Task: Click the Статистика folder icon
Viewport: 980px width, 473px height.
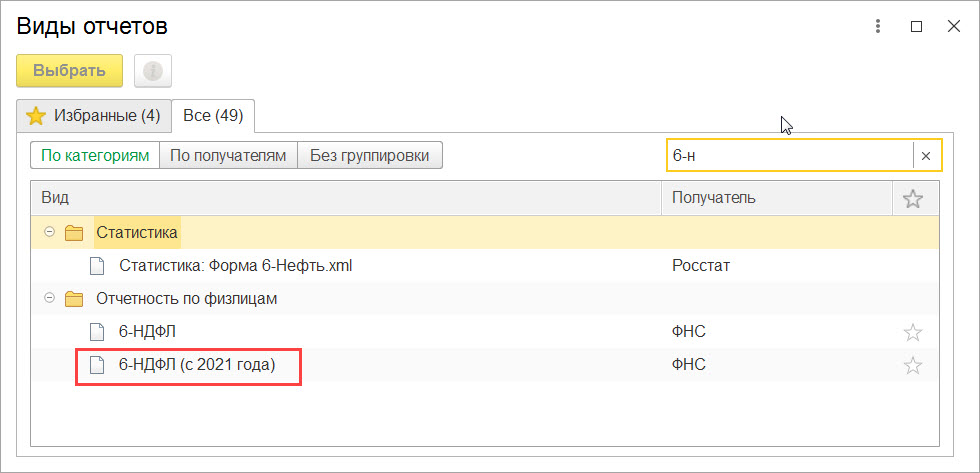Action: [x=74, y=234]
